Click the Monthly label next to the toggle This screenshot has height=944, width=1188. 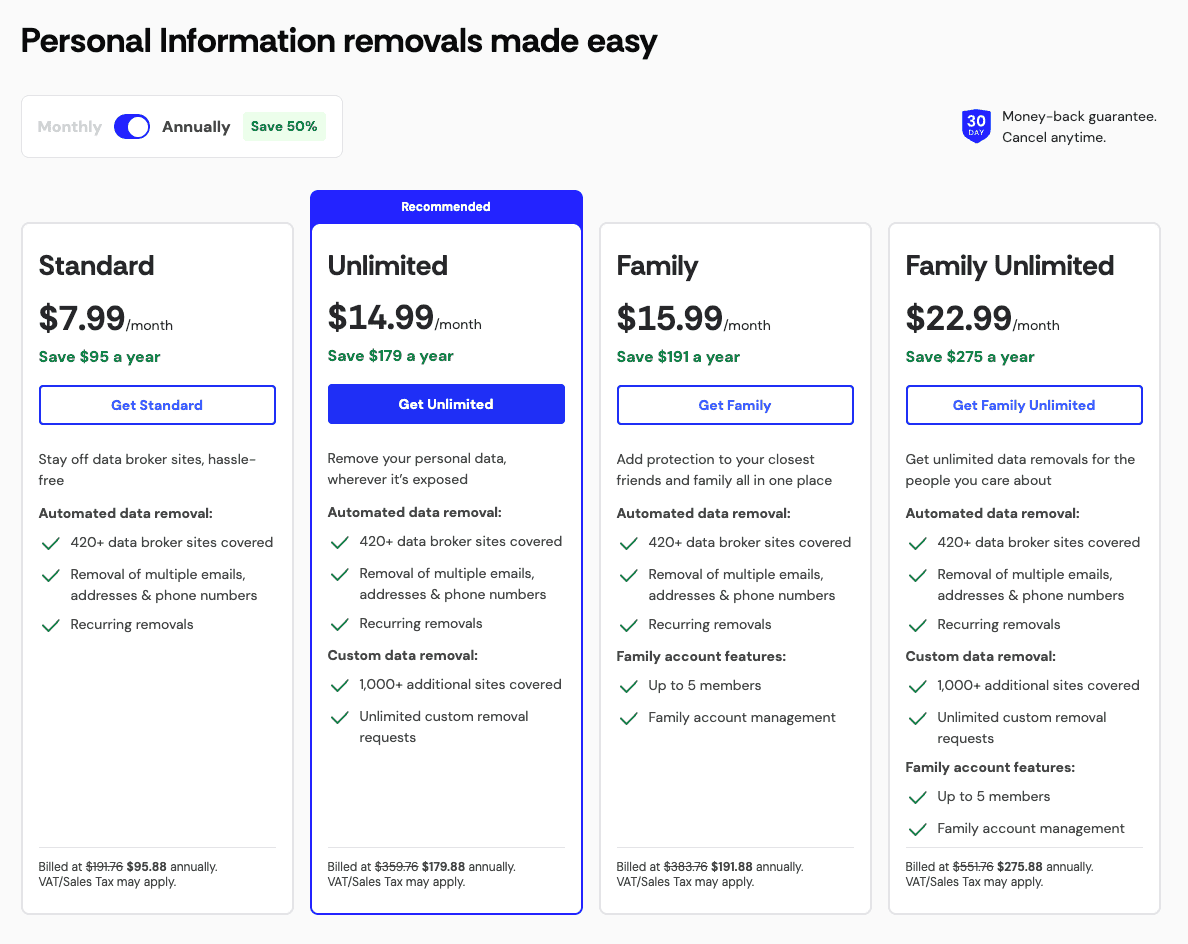tap(68, 126)
